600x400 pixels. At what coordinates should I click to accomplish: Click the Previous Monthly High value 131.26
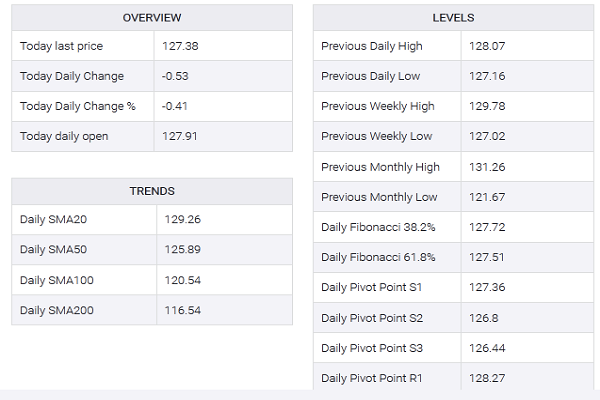[487, 166]
